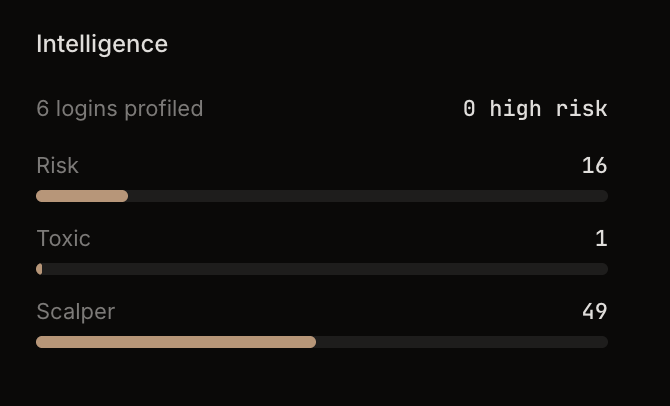Screen dimensions: 670x406
Task: Click the filled portion of Scalper bar
Action: coord(176,342)
